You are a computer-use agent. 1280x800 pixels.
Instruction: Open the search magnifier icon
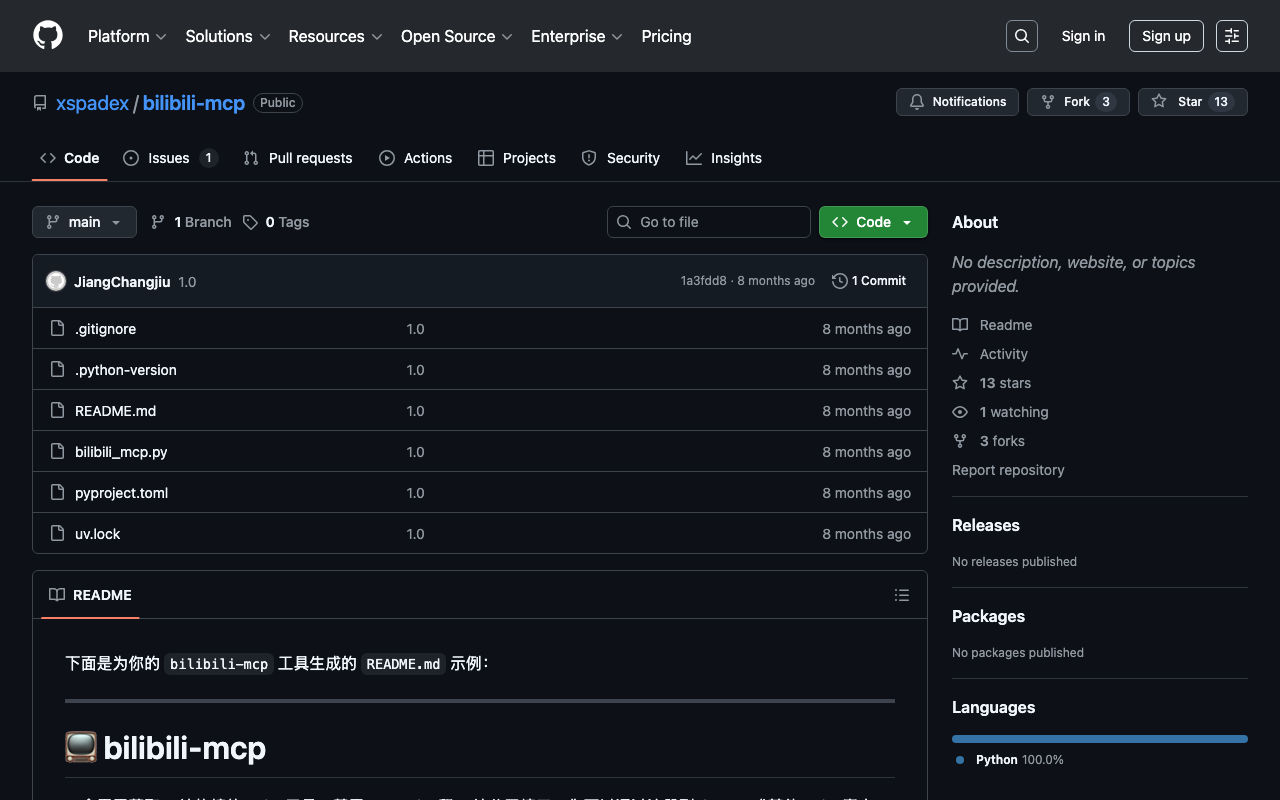(1021, 36)
